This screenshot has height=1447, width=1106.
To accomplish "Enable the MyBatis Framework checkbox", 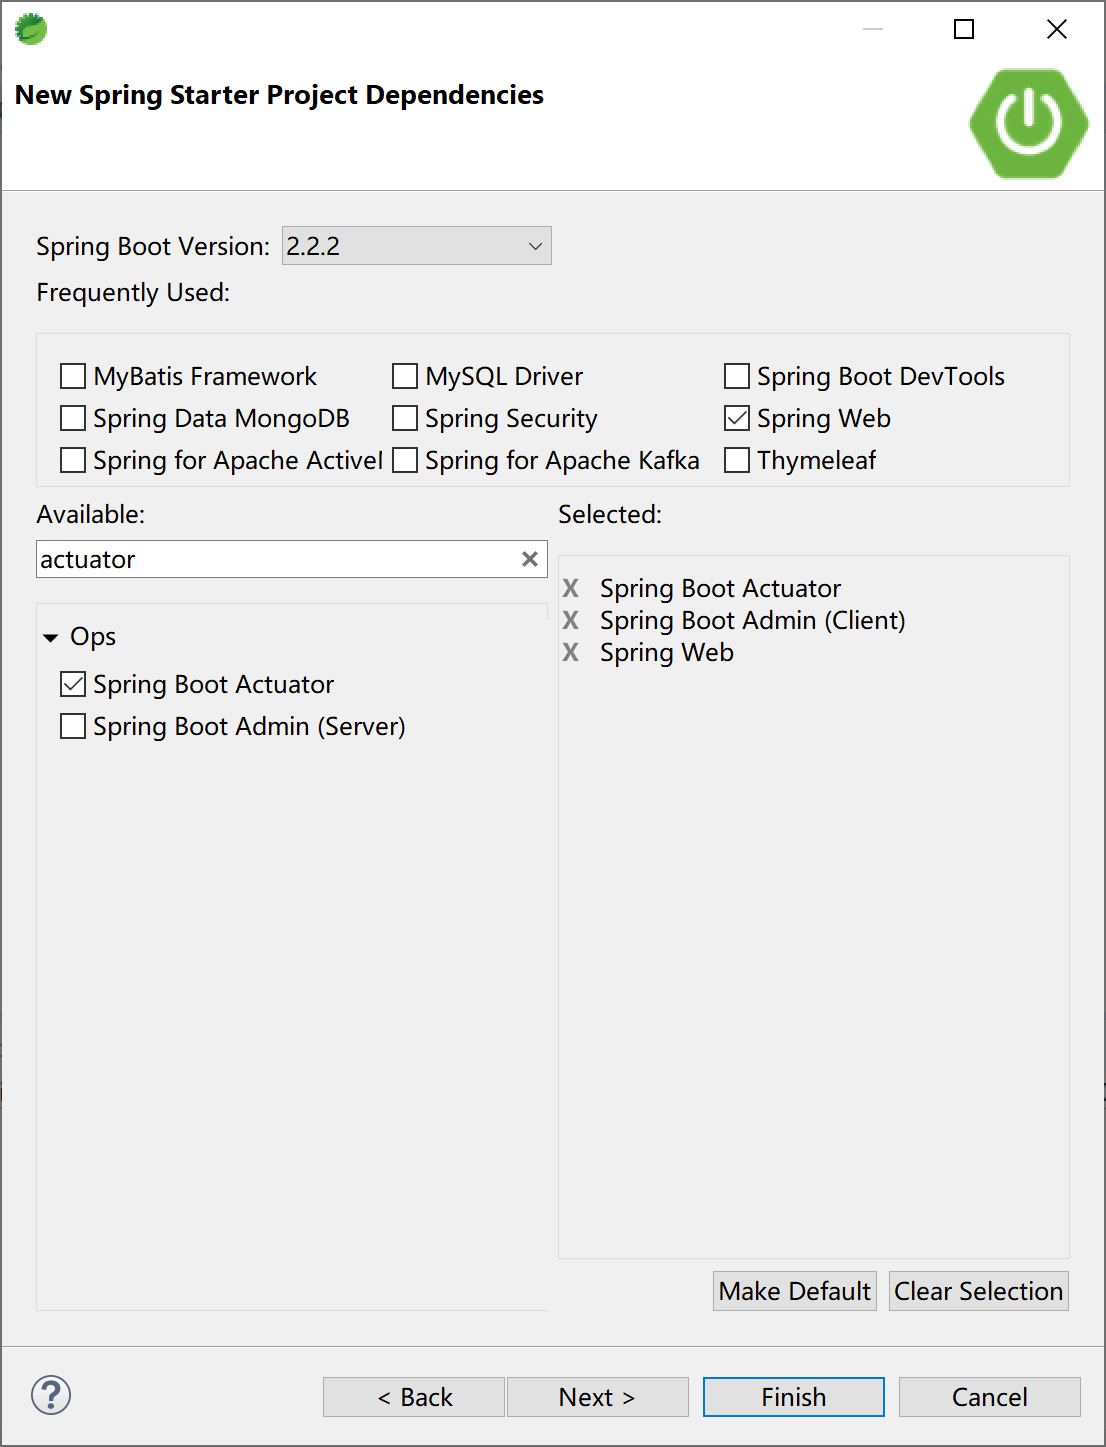I will (73, 376).
